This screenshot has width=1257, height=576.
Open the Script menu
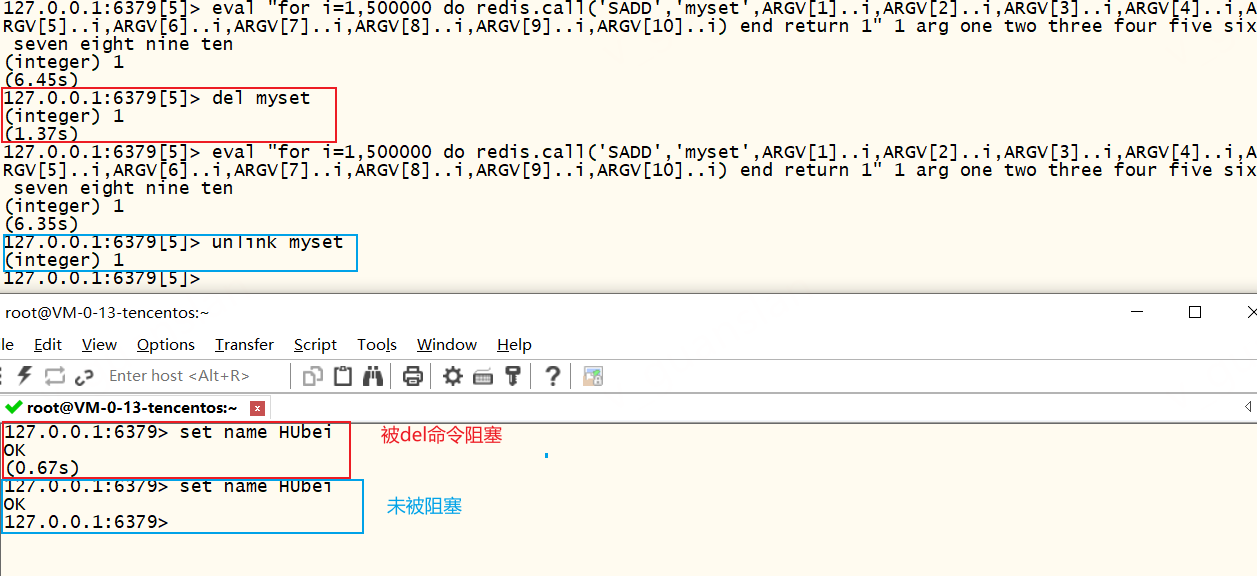click(315, 344)
